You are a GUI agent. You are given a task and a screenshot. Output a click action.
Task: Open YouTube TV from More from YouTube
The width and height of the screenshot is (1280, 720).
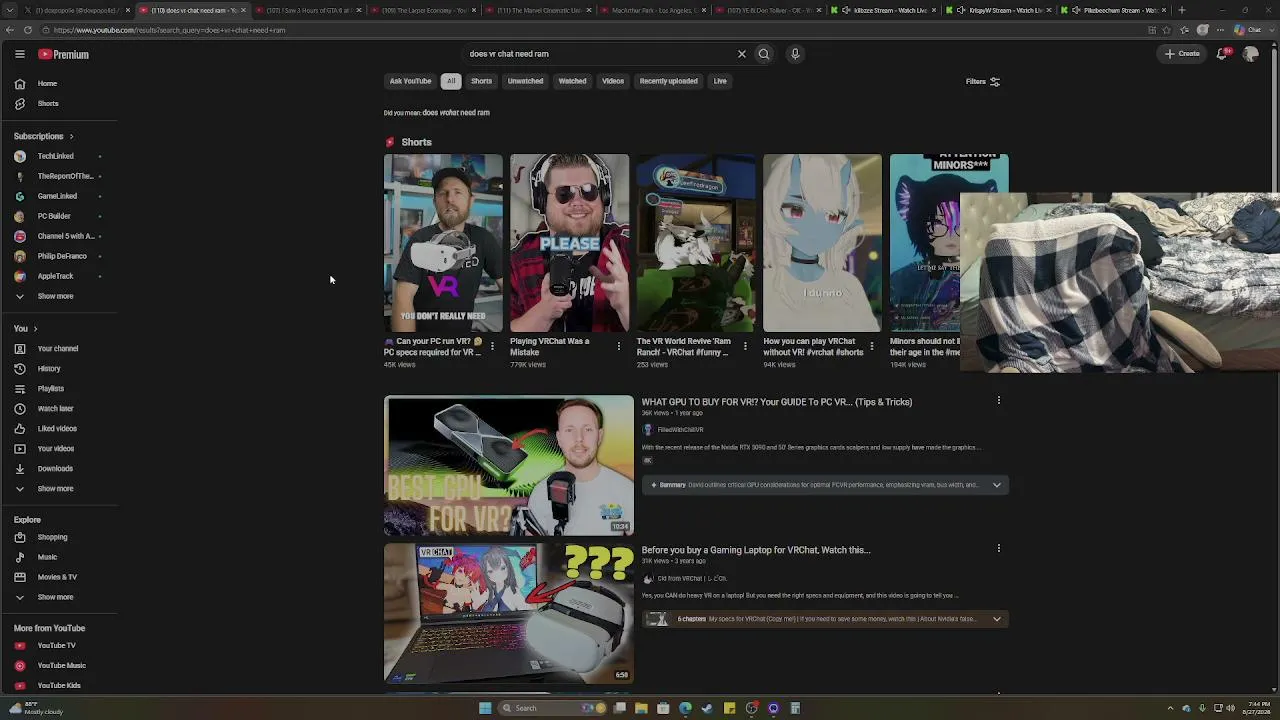point(56,646)
